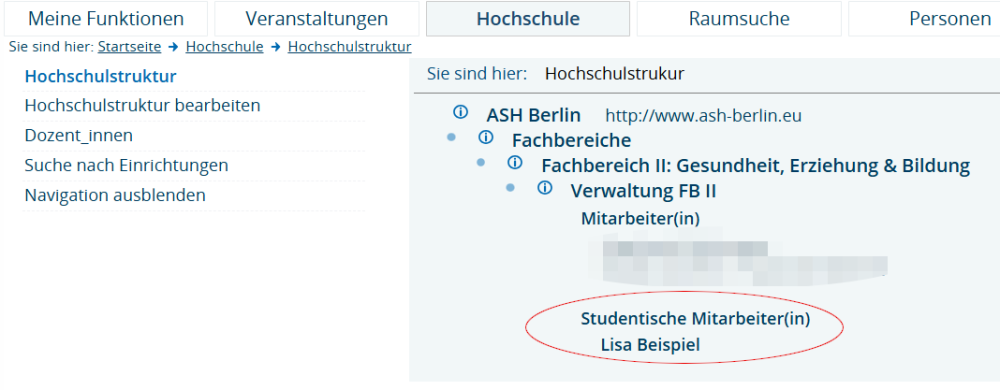Go to the Raumsuche tab

(739, 18)
